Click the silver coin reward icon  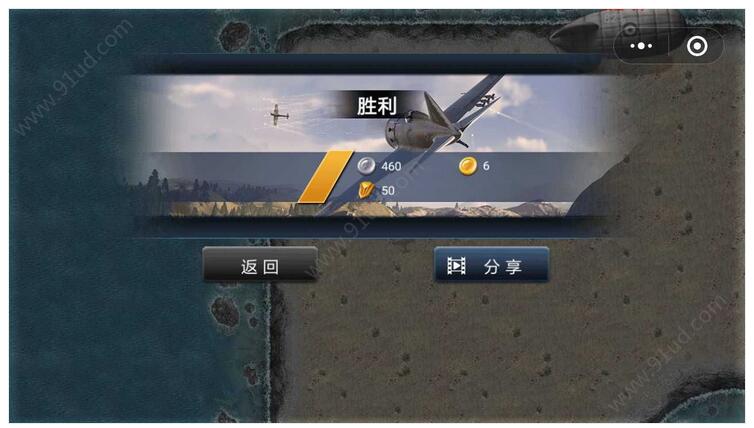point(366,166)
